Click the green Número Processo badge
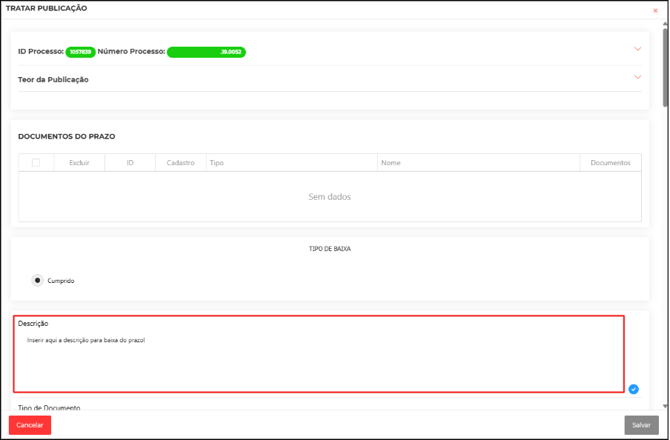This screenshot has width=670, height=440. [206, 52]
